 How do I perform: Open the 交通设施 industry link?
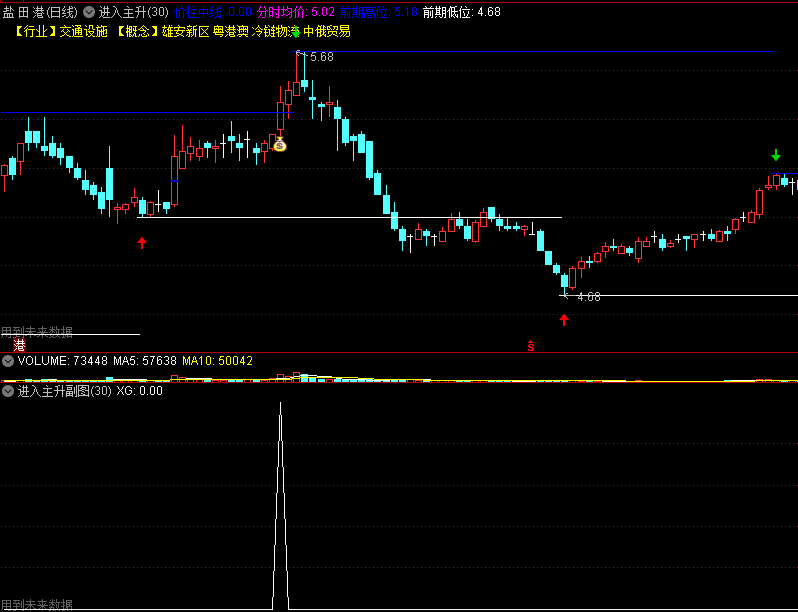pyautogui.click(x=84, y=32)
